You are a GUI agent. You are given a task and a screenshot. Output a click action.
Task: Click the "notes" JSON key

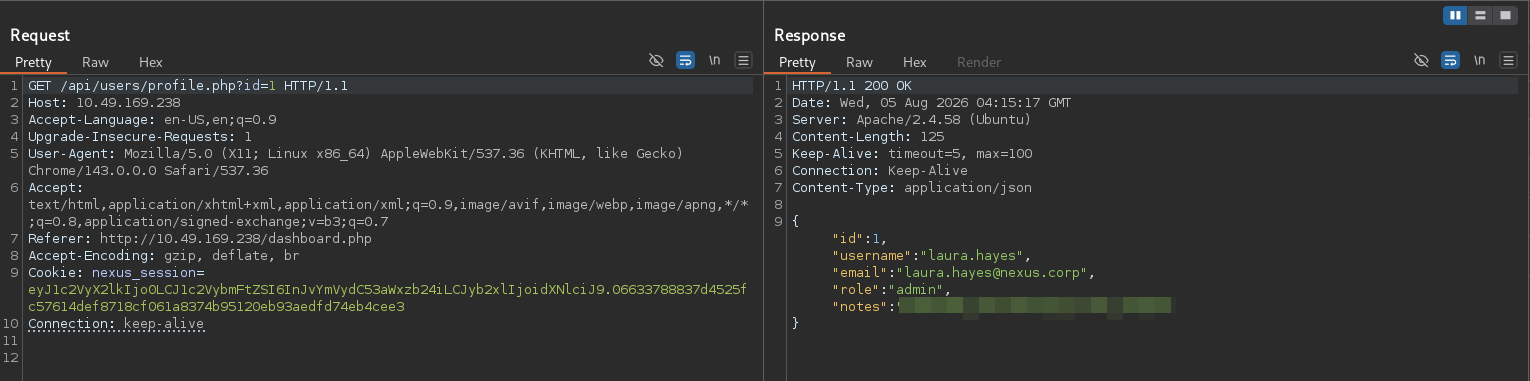click(x=860, y=307)
